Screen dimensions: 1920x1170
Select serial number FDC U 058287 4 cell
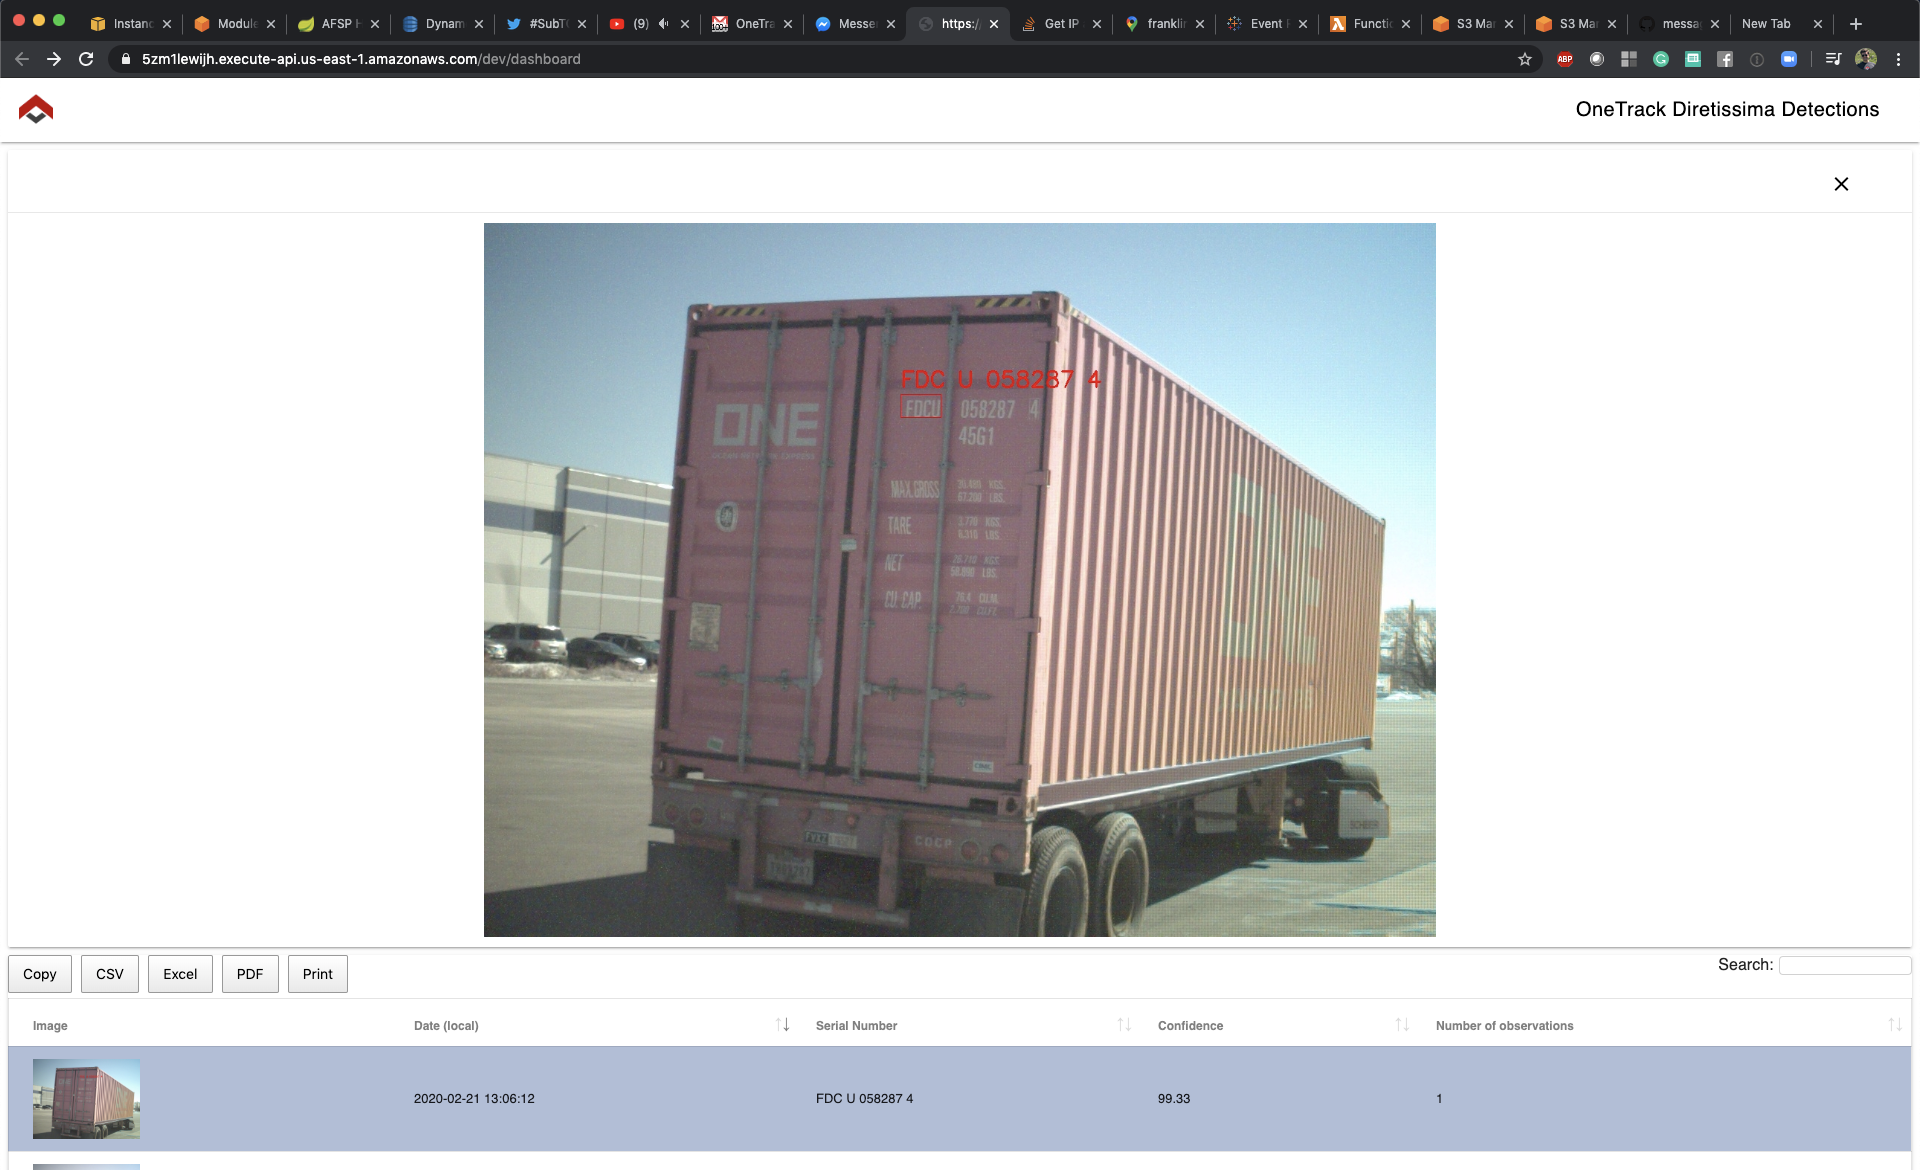tap(864, 1098)
